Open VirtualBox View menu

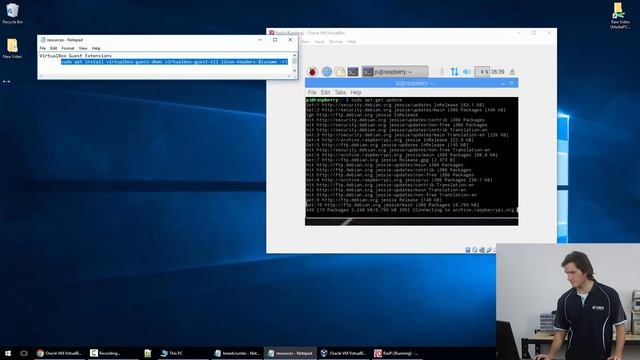click(x=305, y=42)
